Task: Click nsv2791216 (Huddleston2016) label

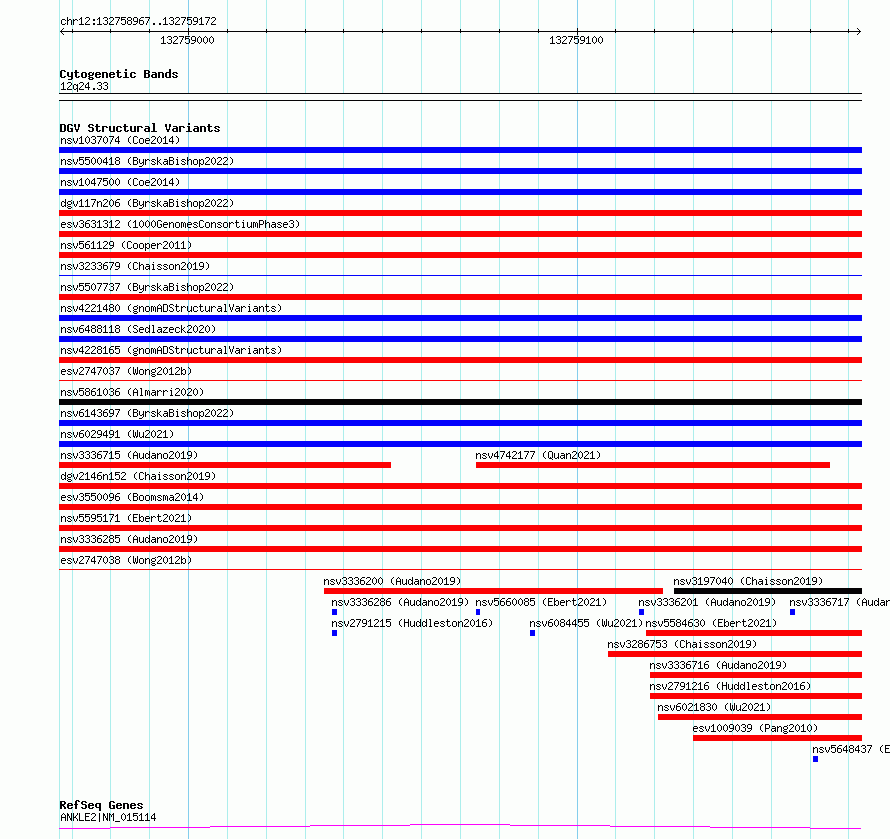Action: (730, 686)
